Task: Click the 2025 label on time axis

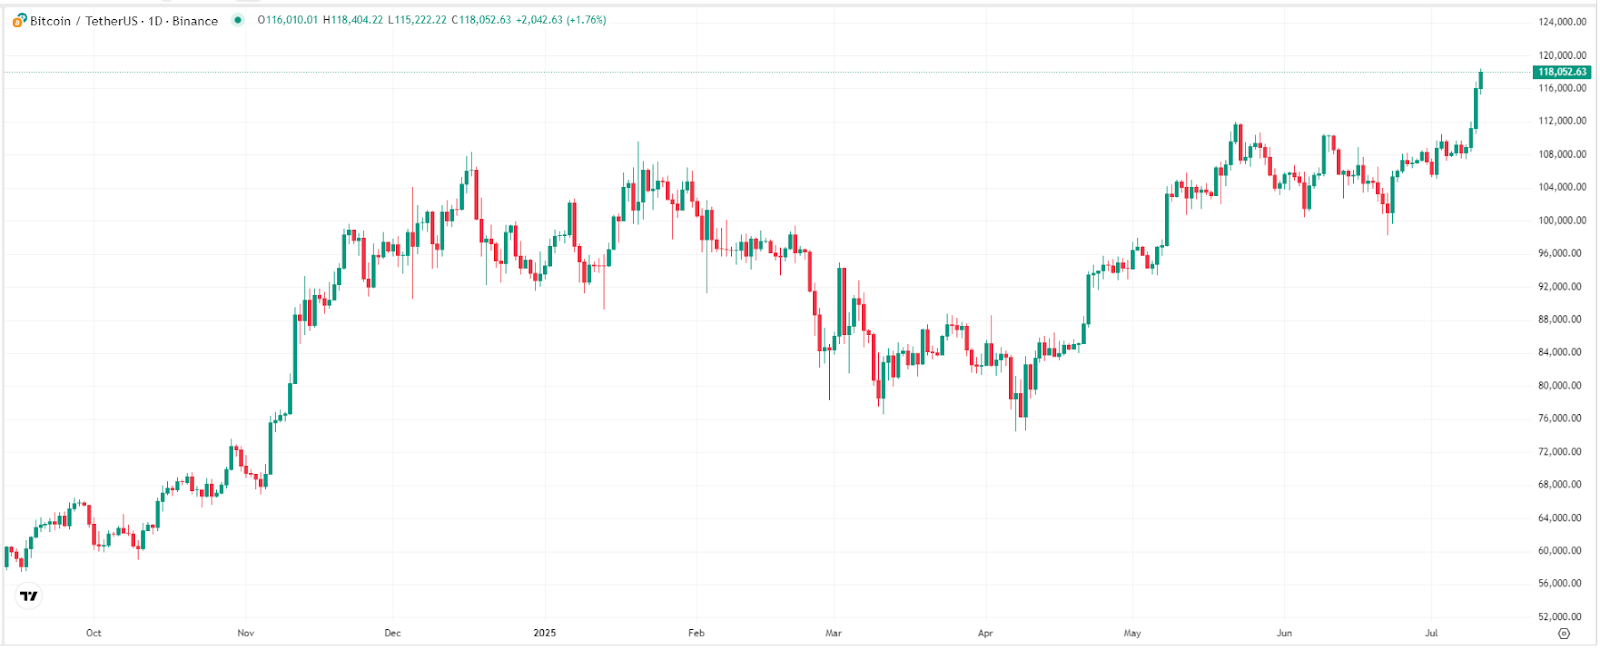Action: point(545,632)
